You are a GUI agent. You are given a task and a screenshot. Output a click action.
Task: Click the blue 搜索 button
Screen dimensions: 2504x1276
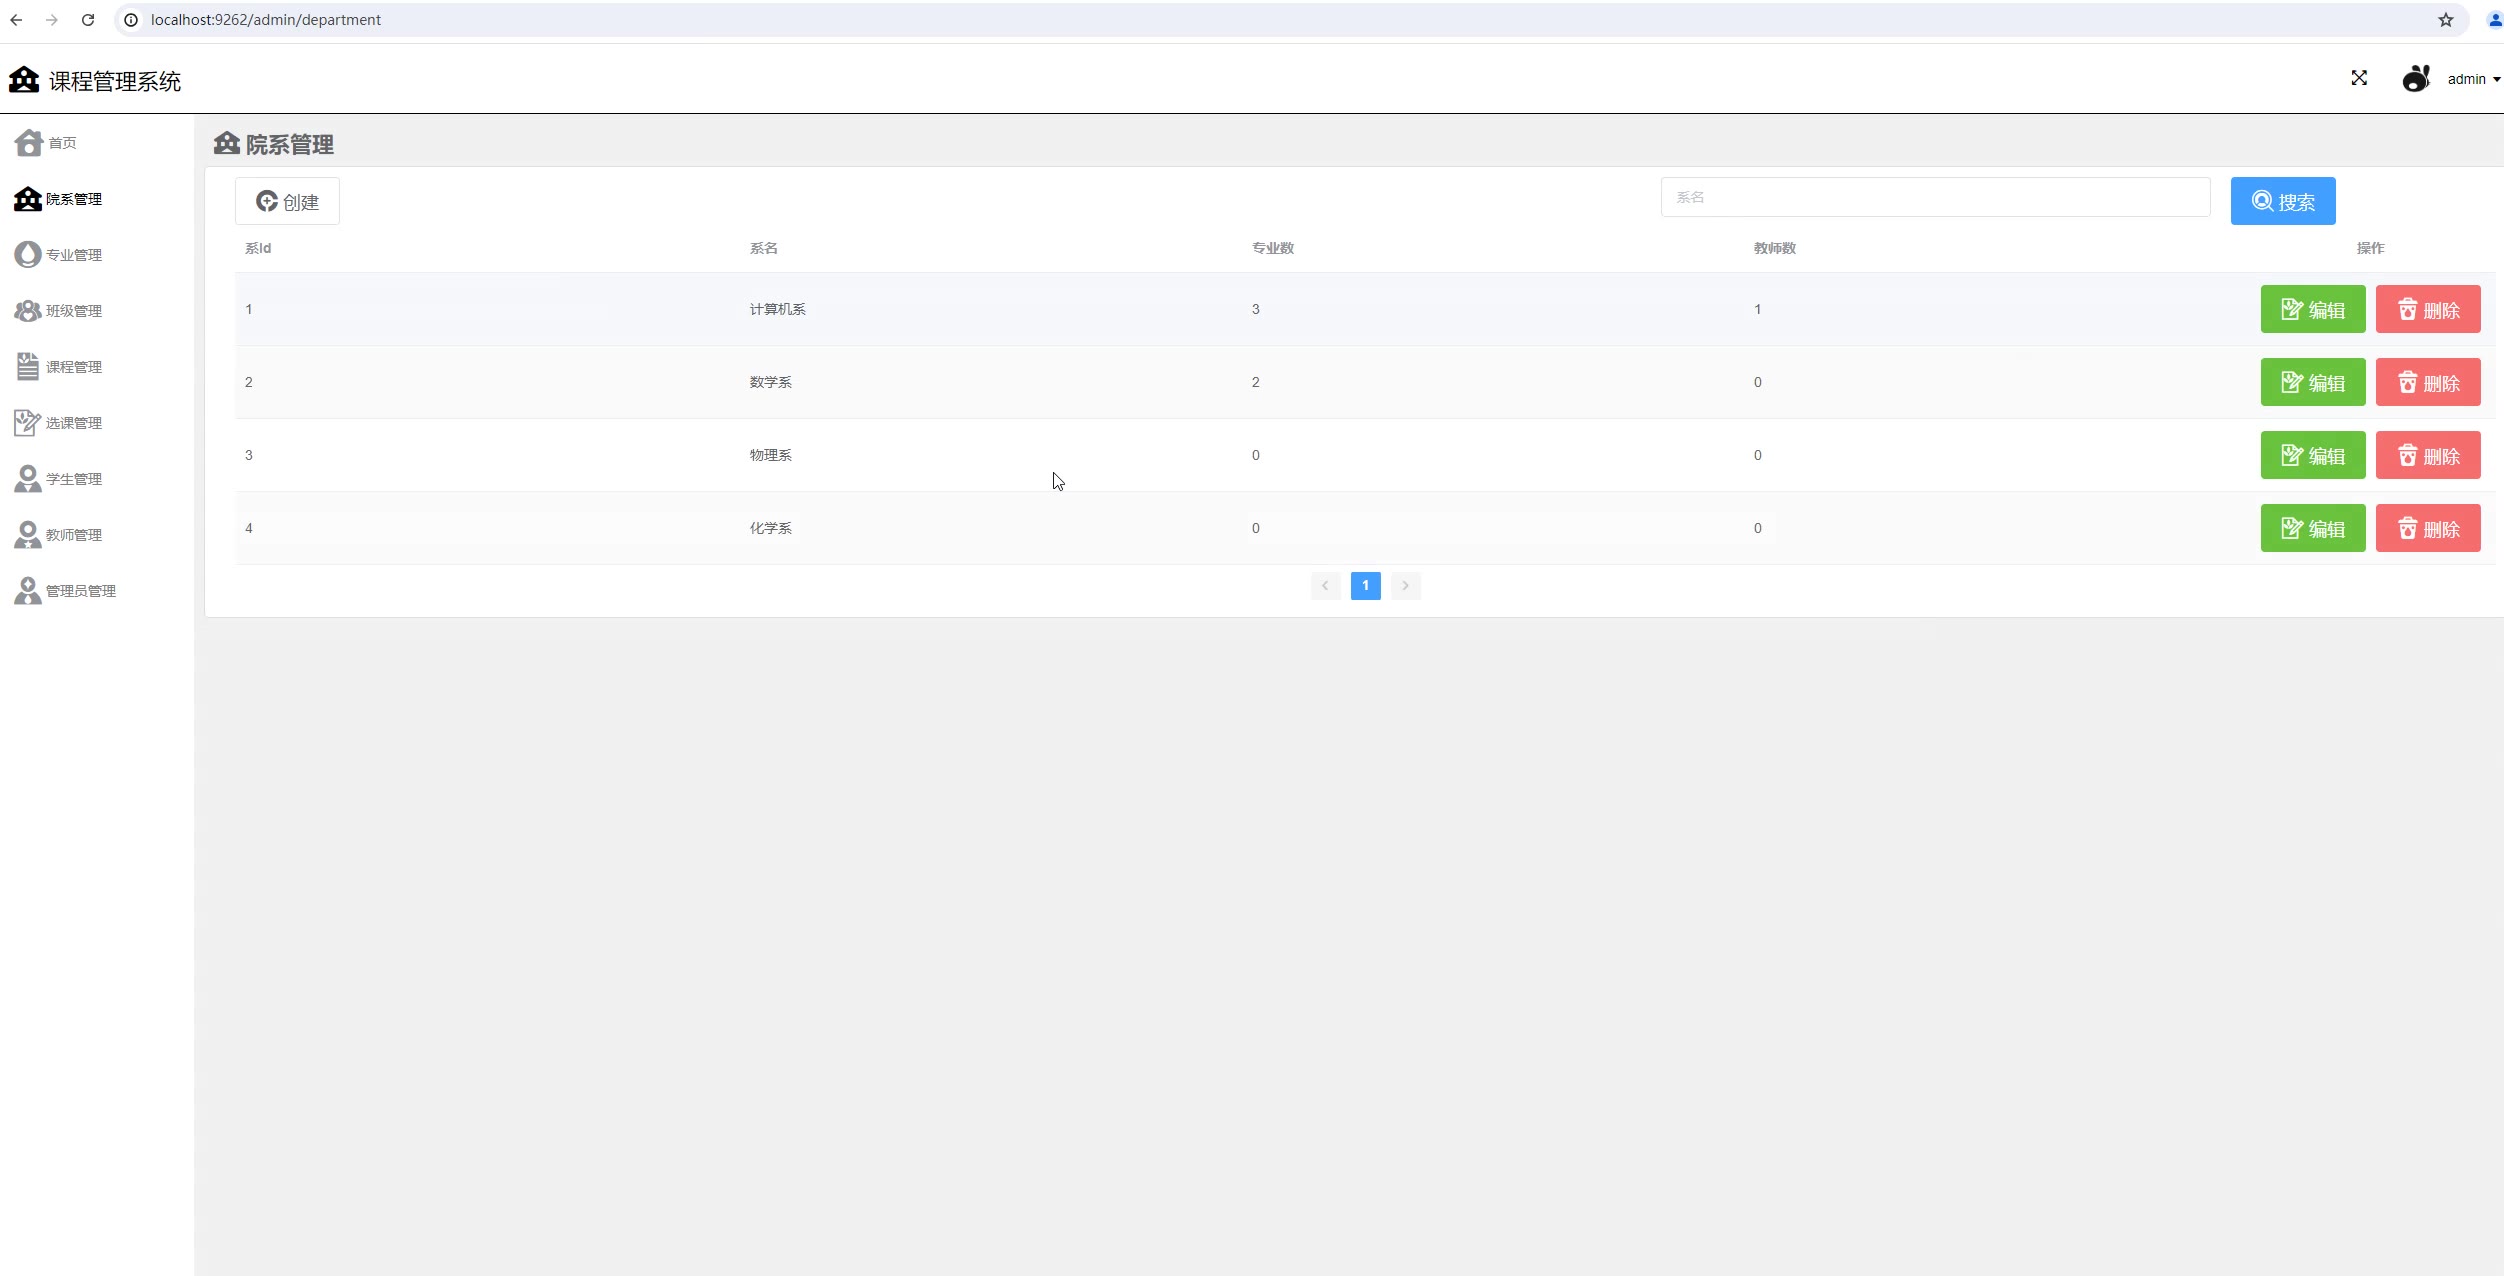click(x=2283, y=201)
